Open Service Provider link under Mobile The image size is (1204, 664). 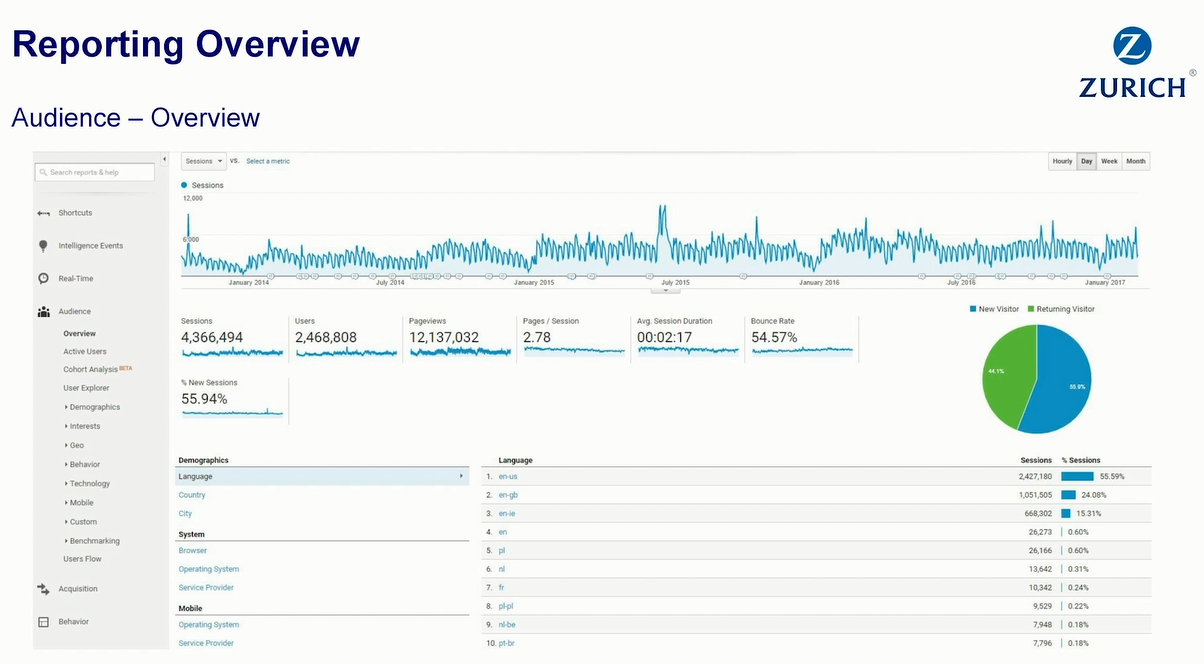[x=206, y=643]
